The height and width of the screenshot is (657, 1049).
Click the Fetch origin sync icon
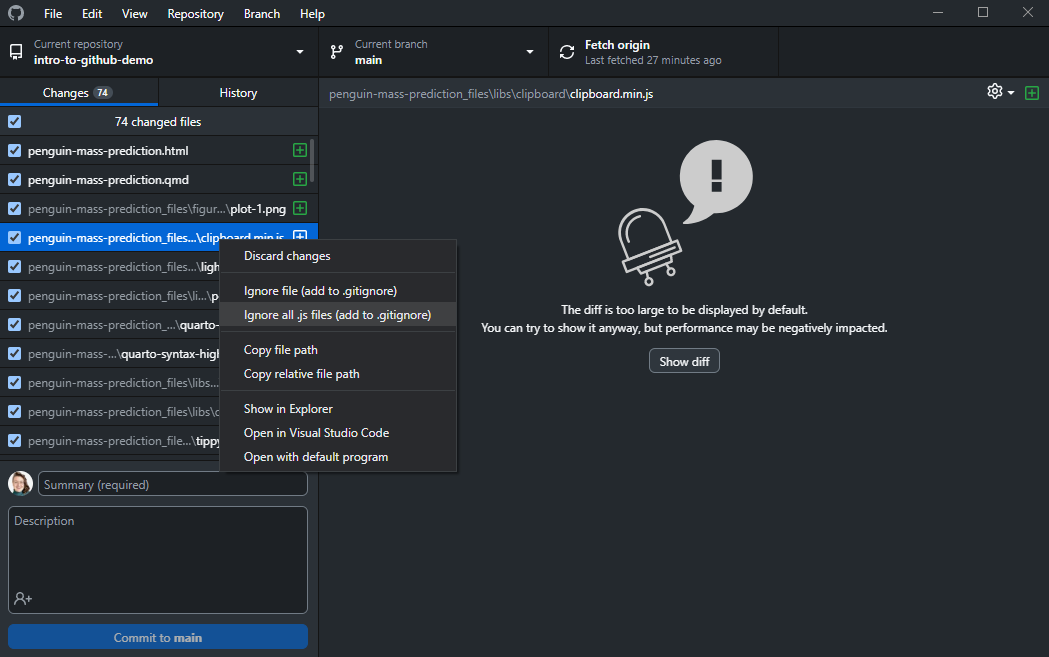(567, 52)
